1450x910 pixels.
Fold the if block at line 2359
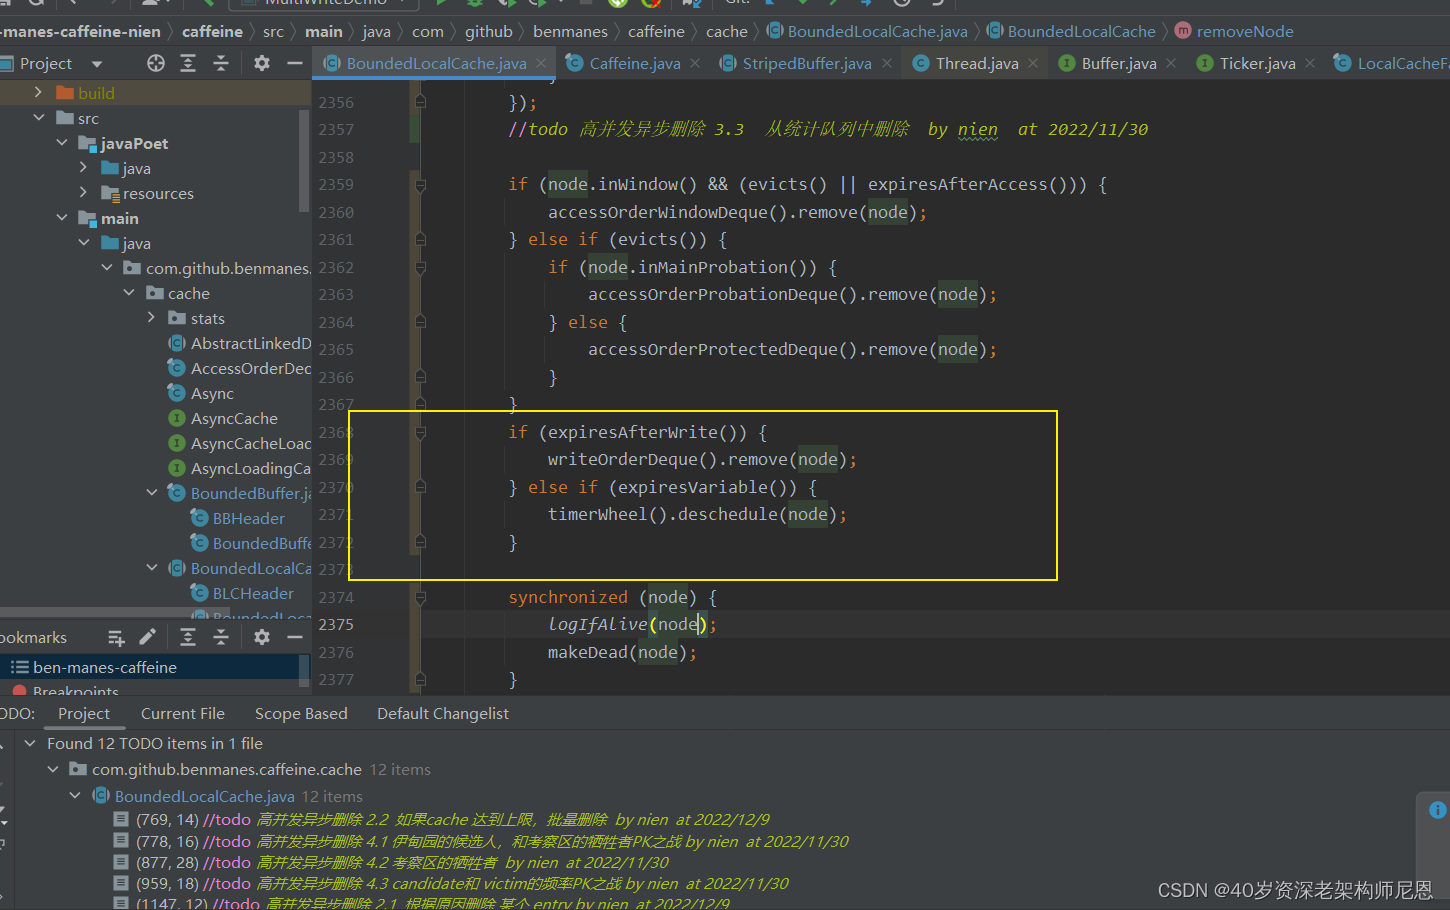coord(420,184)
